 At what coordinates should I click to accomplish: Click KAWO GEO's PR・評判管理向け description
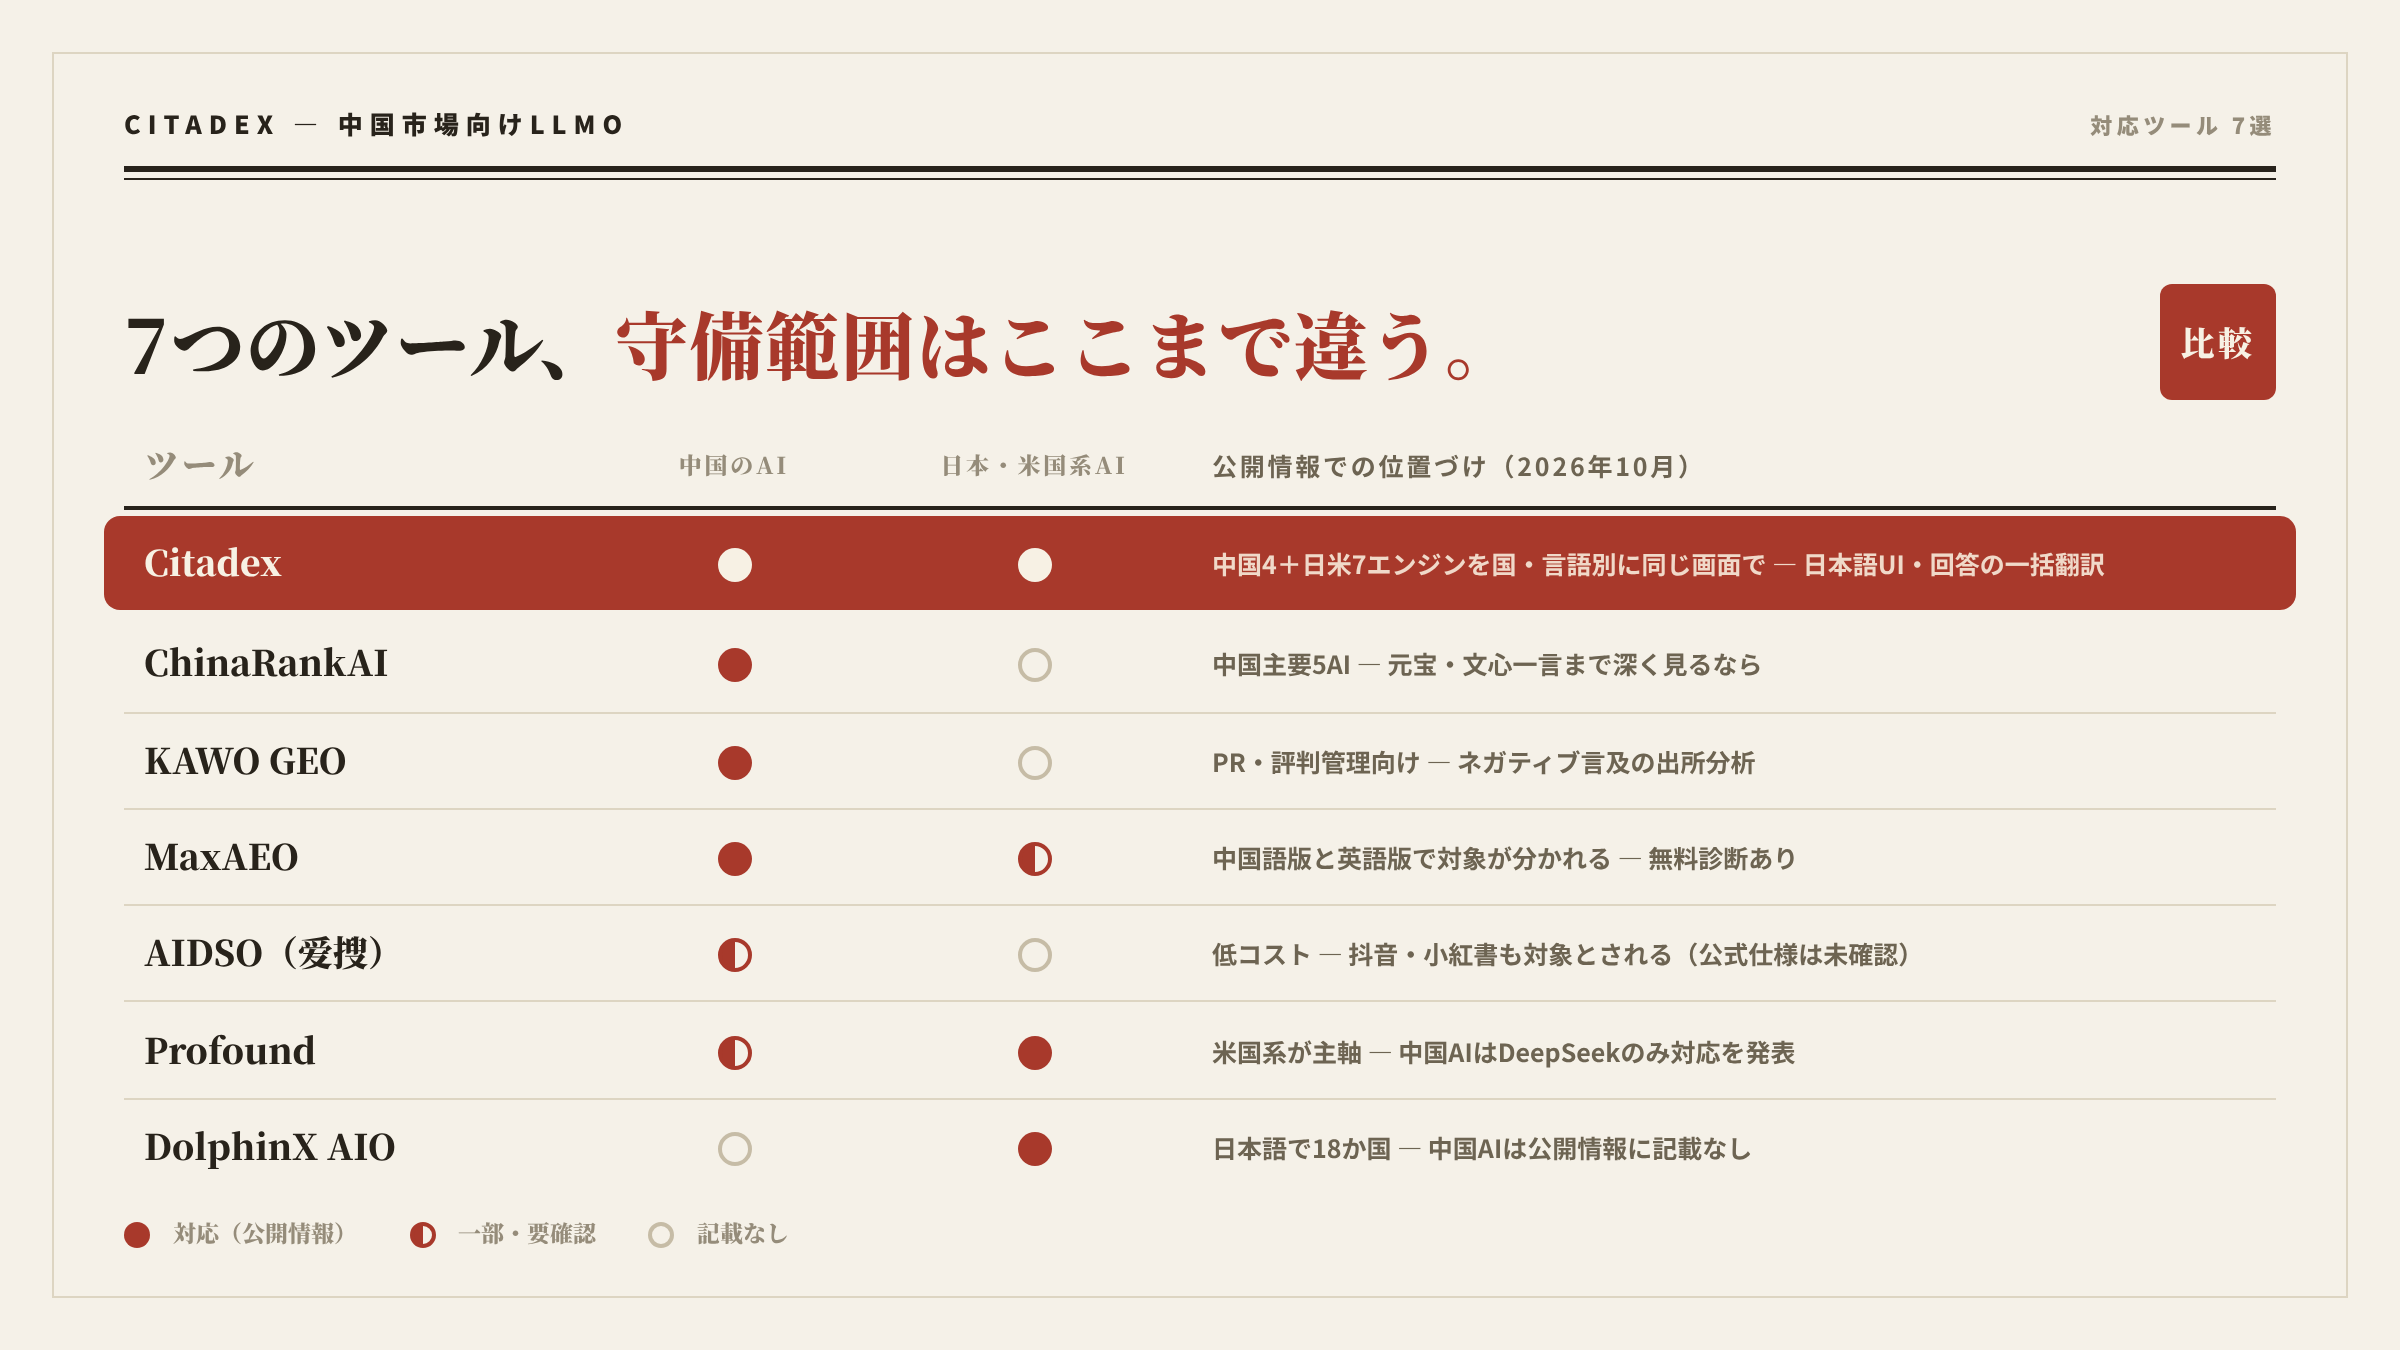coord(1484,763)
